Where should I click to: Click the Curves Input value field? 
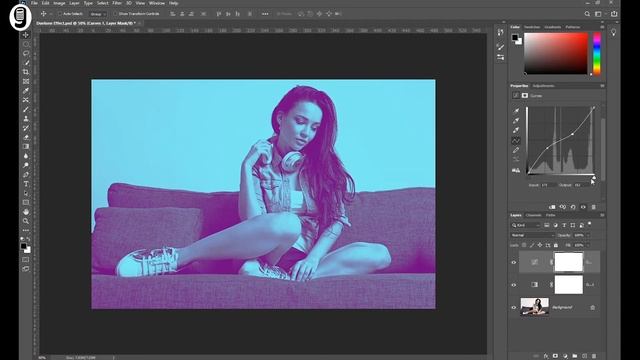pyautogui.click(x=547, y=185)
